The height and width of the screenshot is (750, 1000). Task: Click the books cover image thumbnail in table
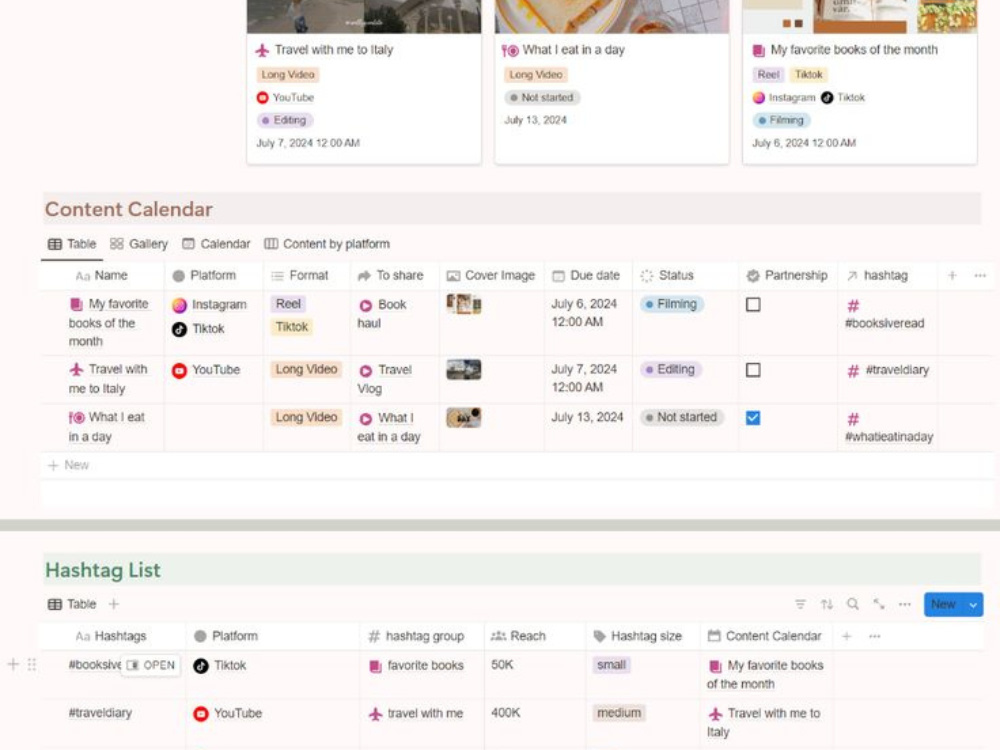tap(464, 304)
